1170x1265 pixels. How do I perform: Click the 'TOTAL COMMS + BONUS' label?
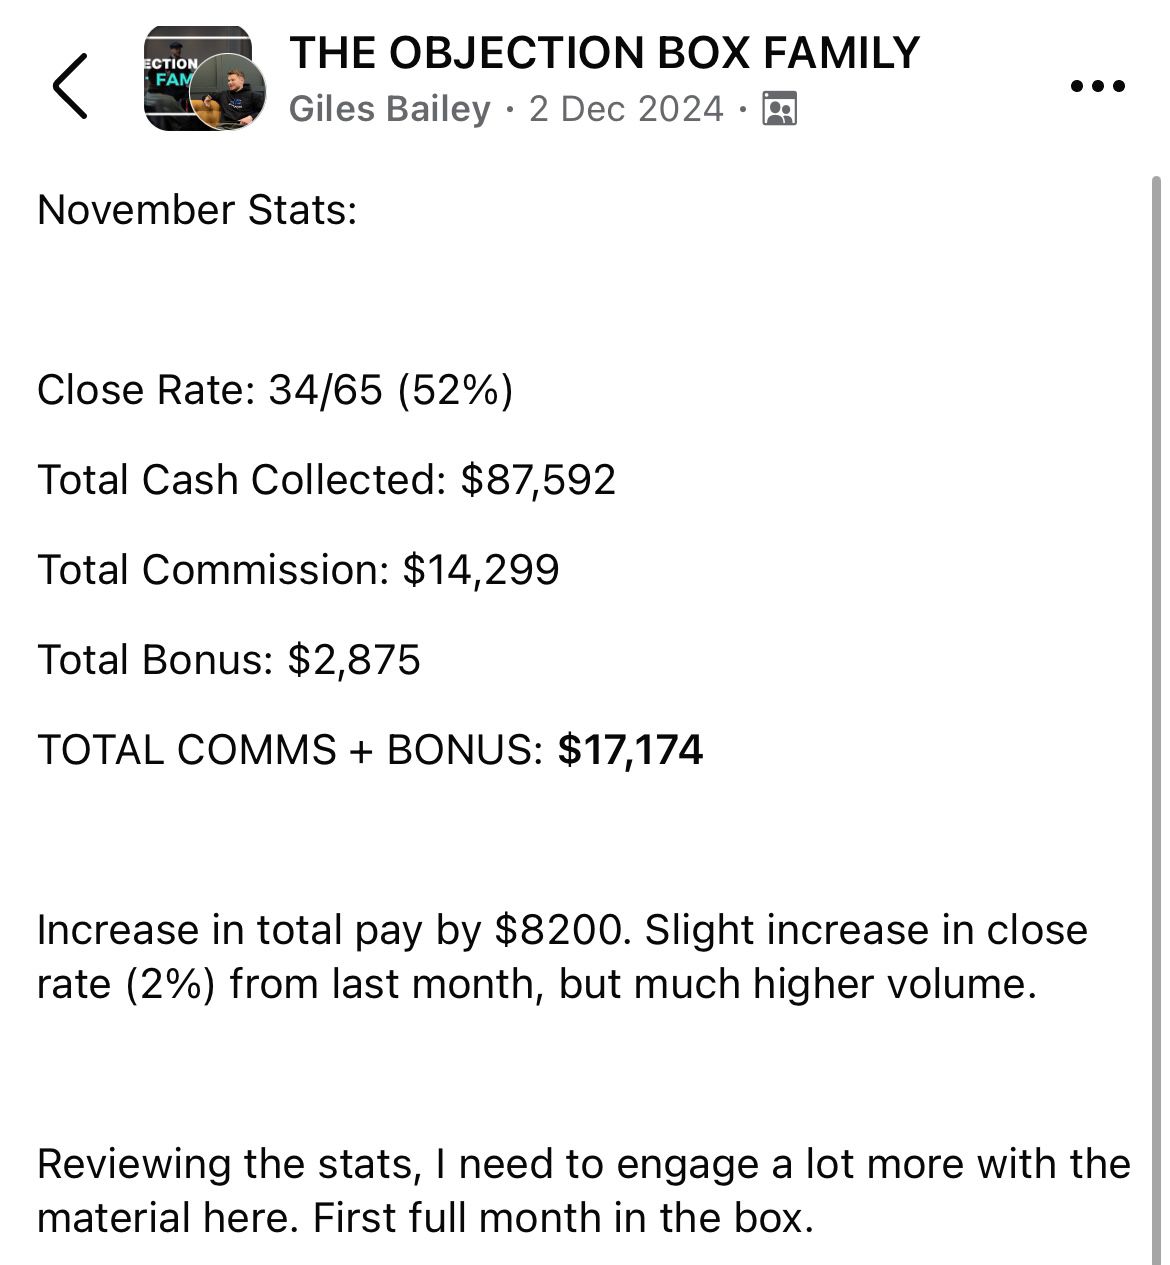(x=290, y=750)
